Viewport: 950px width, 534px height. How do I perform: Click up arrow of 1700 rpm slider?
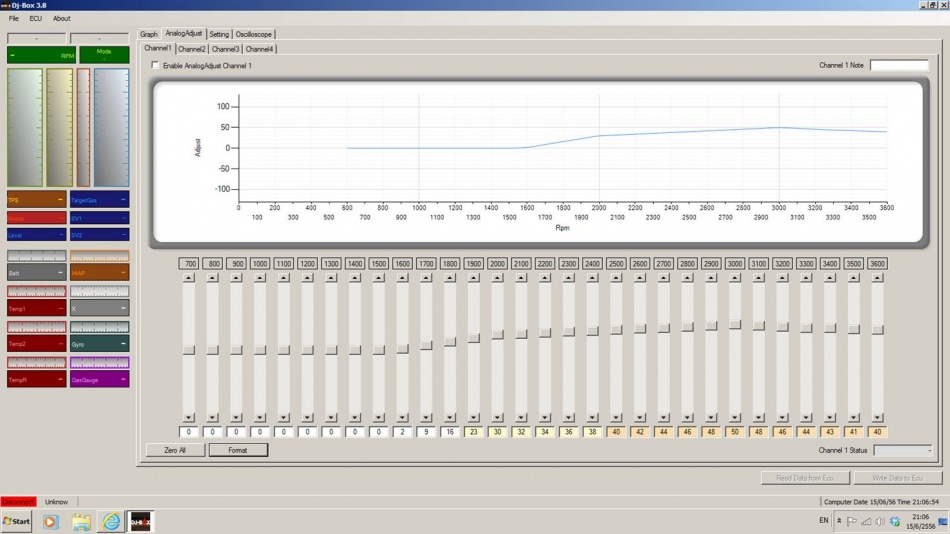(x=427, y=278)
